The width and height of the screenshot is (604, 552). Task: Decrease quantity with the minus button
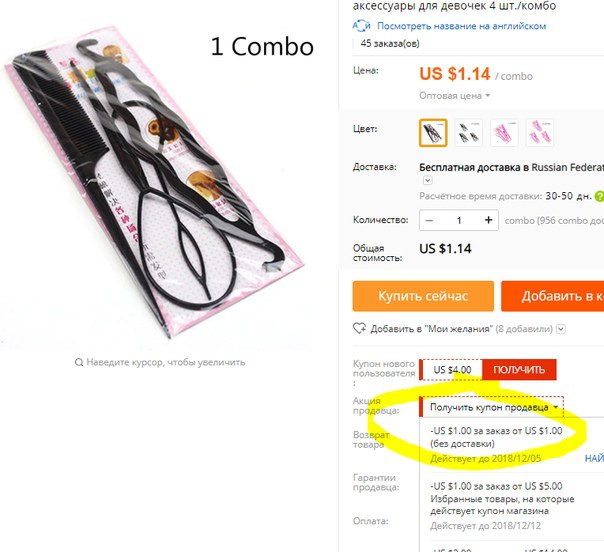(x=429, y=220)
